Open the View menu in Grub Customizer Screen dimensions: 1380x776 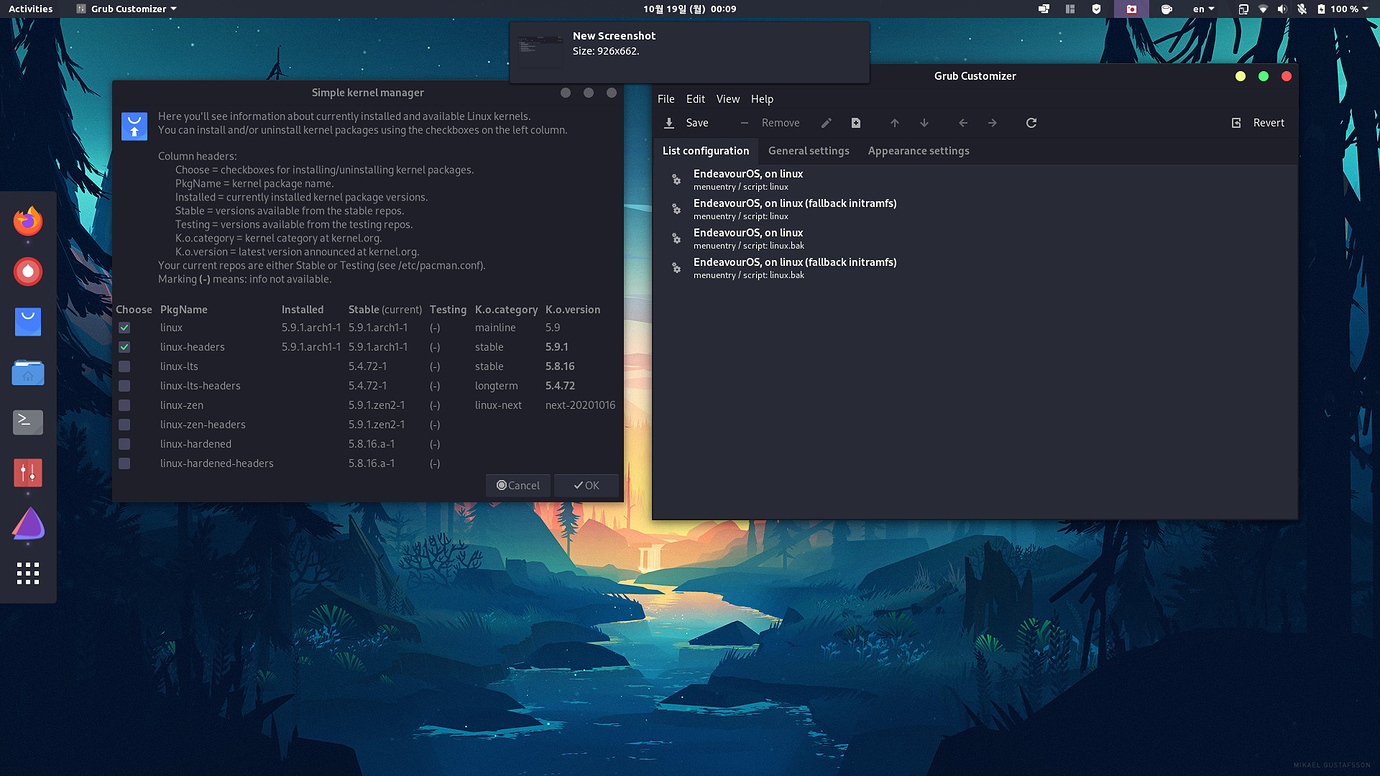click(x=728, y=99)
